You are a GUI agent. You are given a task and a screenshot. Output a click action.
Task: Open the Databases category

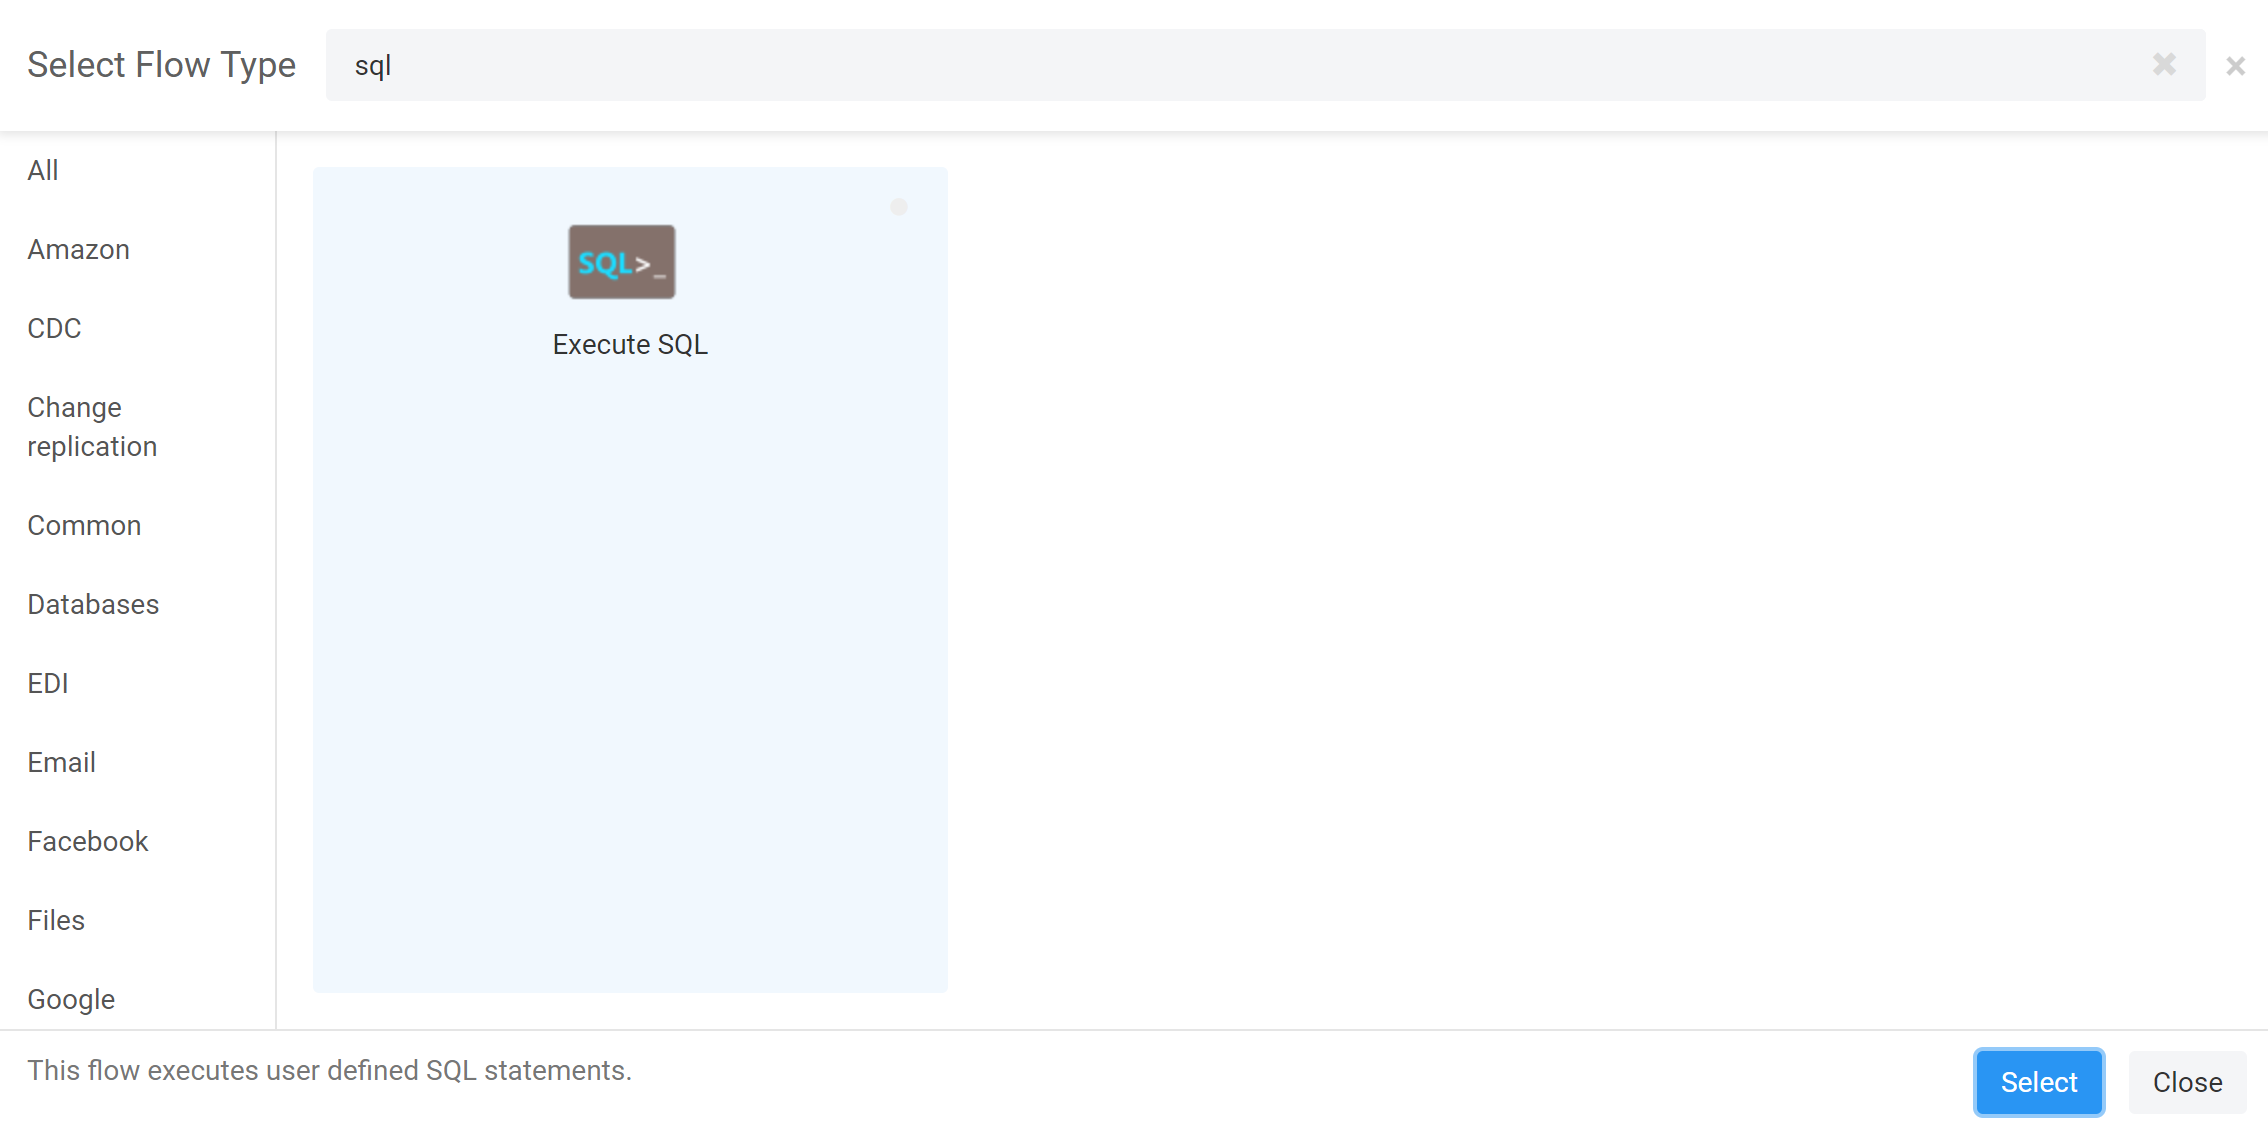point(93,604)
